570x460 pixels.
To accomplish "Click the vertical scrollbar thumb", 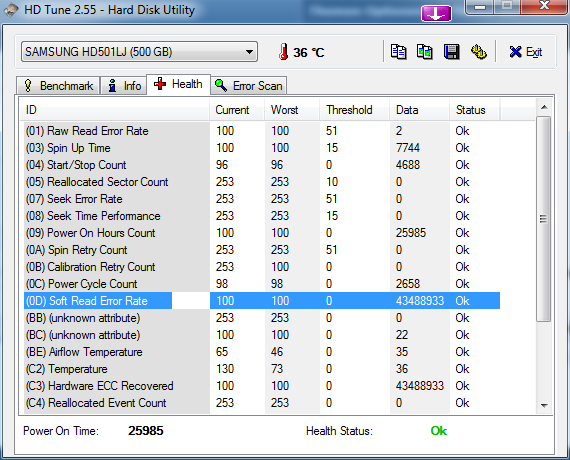I will pyautogui.click(x=544, y=219).
